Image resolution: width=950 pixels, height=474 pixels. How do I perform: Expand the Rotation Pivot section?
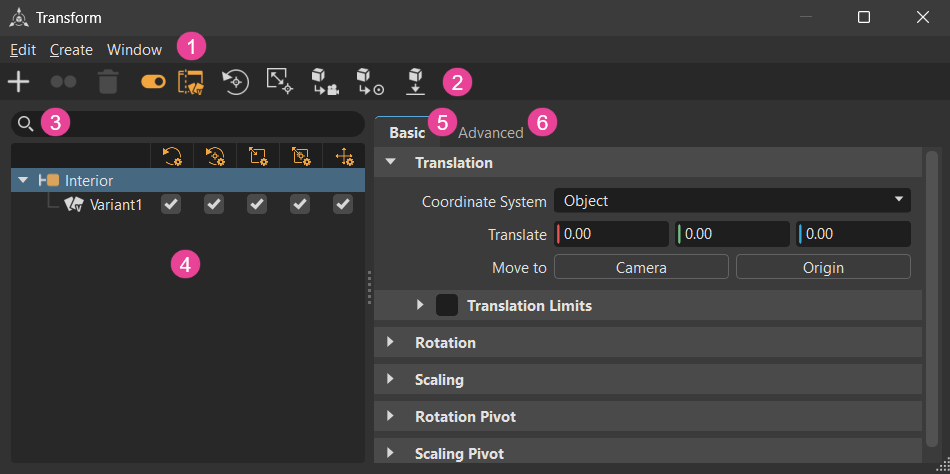391,416
